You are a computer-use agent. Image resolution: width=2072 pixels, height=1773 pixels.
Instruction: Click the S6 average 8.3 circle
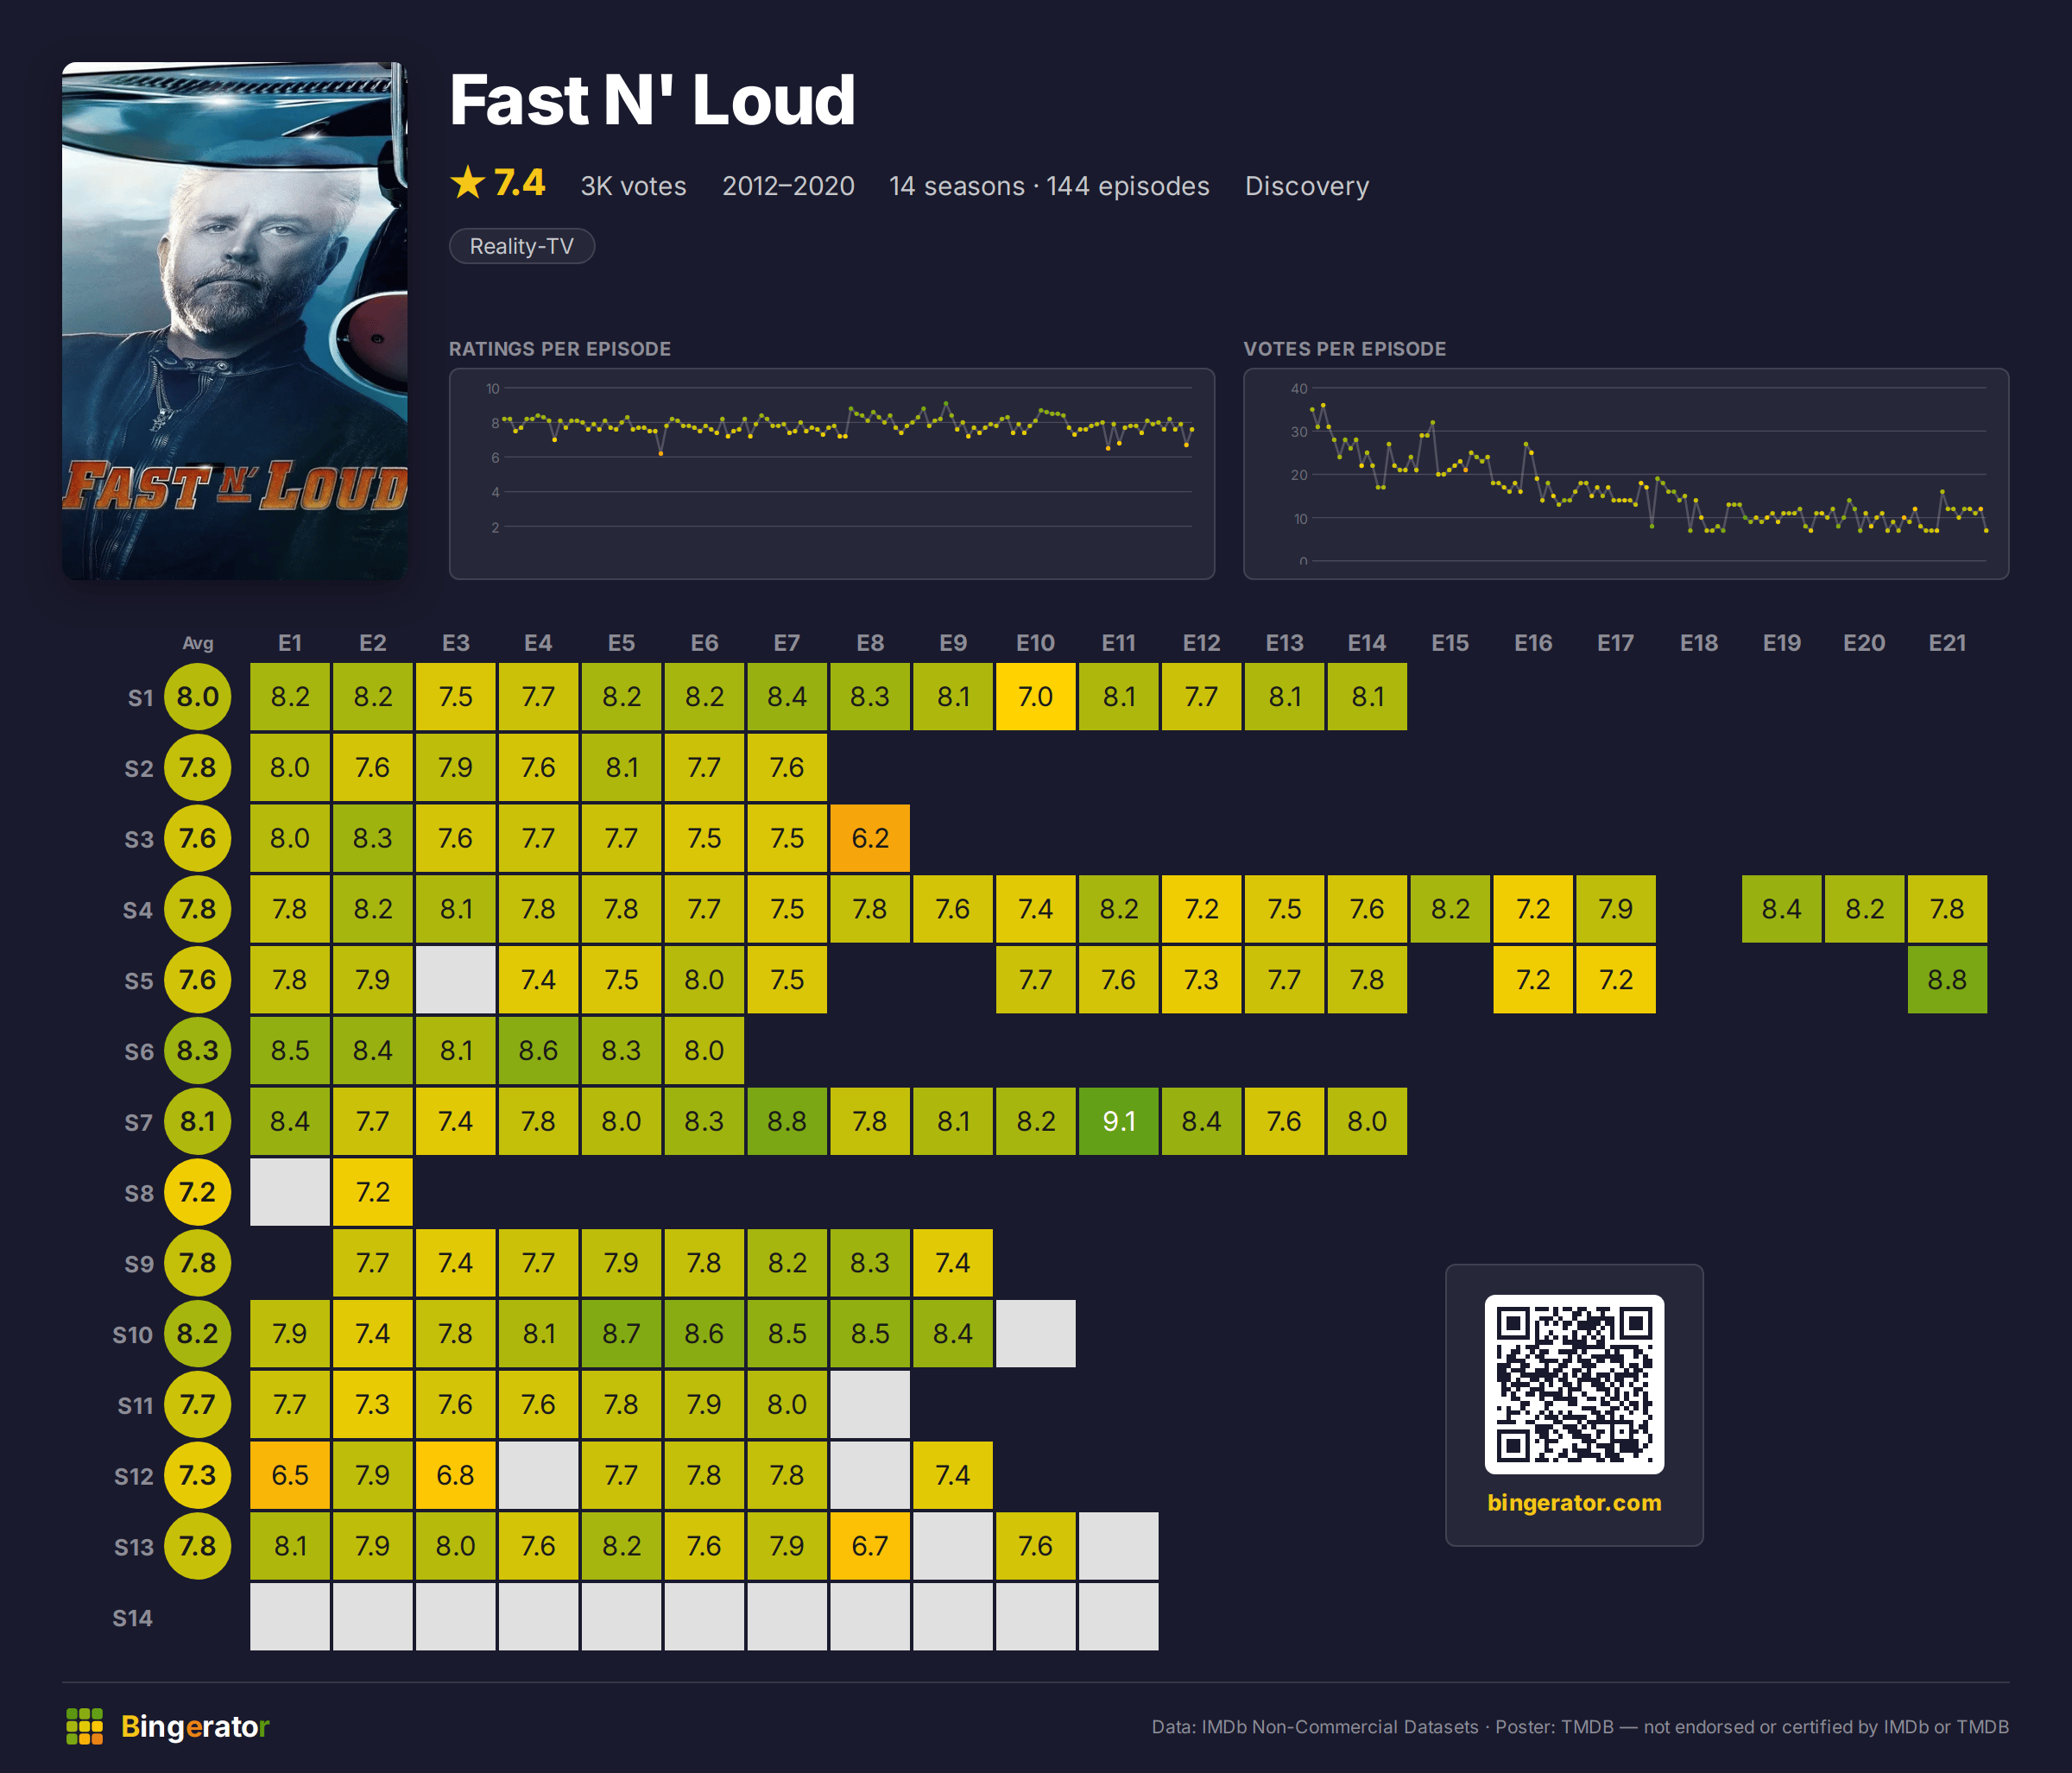(x=197, y=1050)
